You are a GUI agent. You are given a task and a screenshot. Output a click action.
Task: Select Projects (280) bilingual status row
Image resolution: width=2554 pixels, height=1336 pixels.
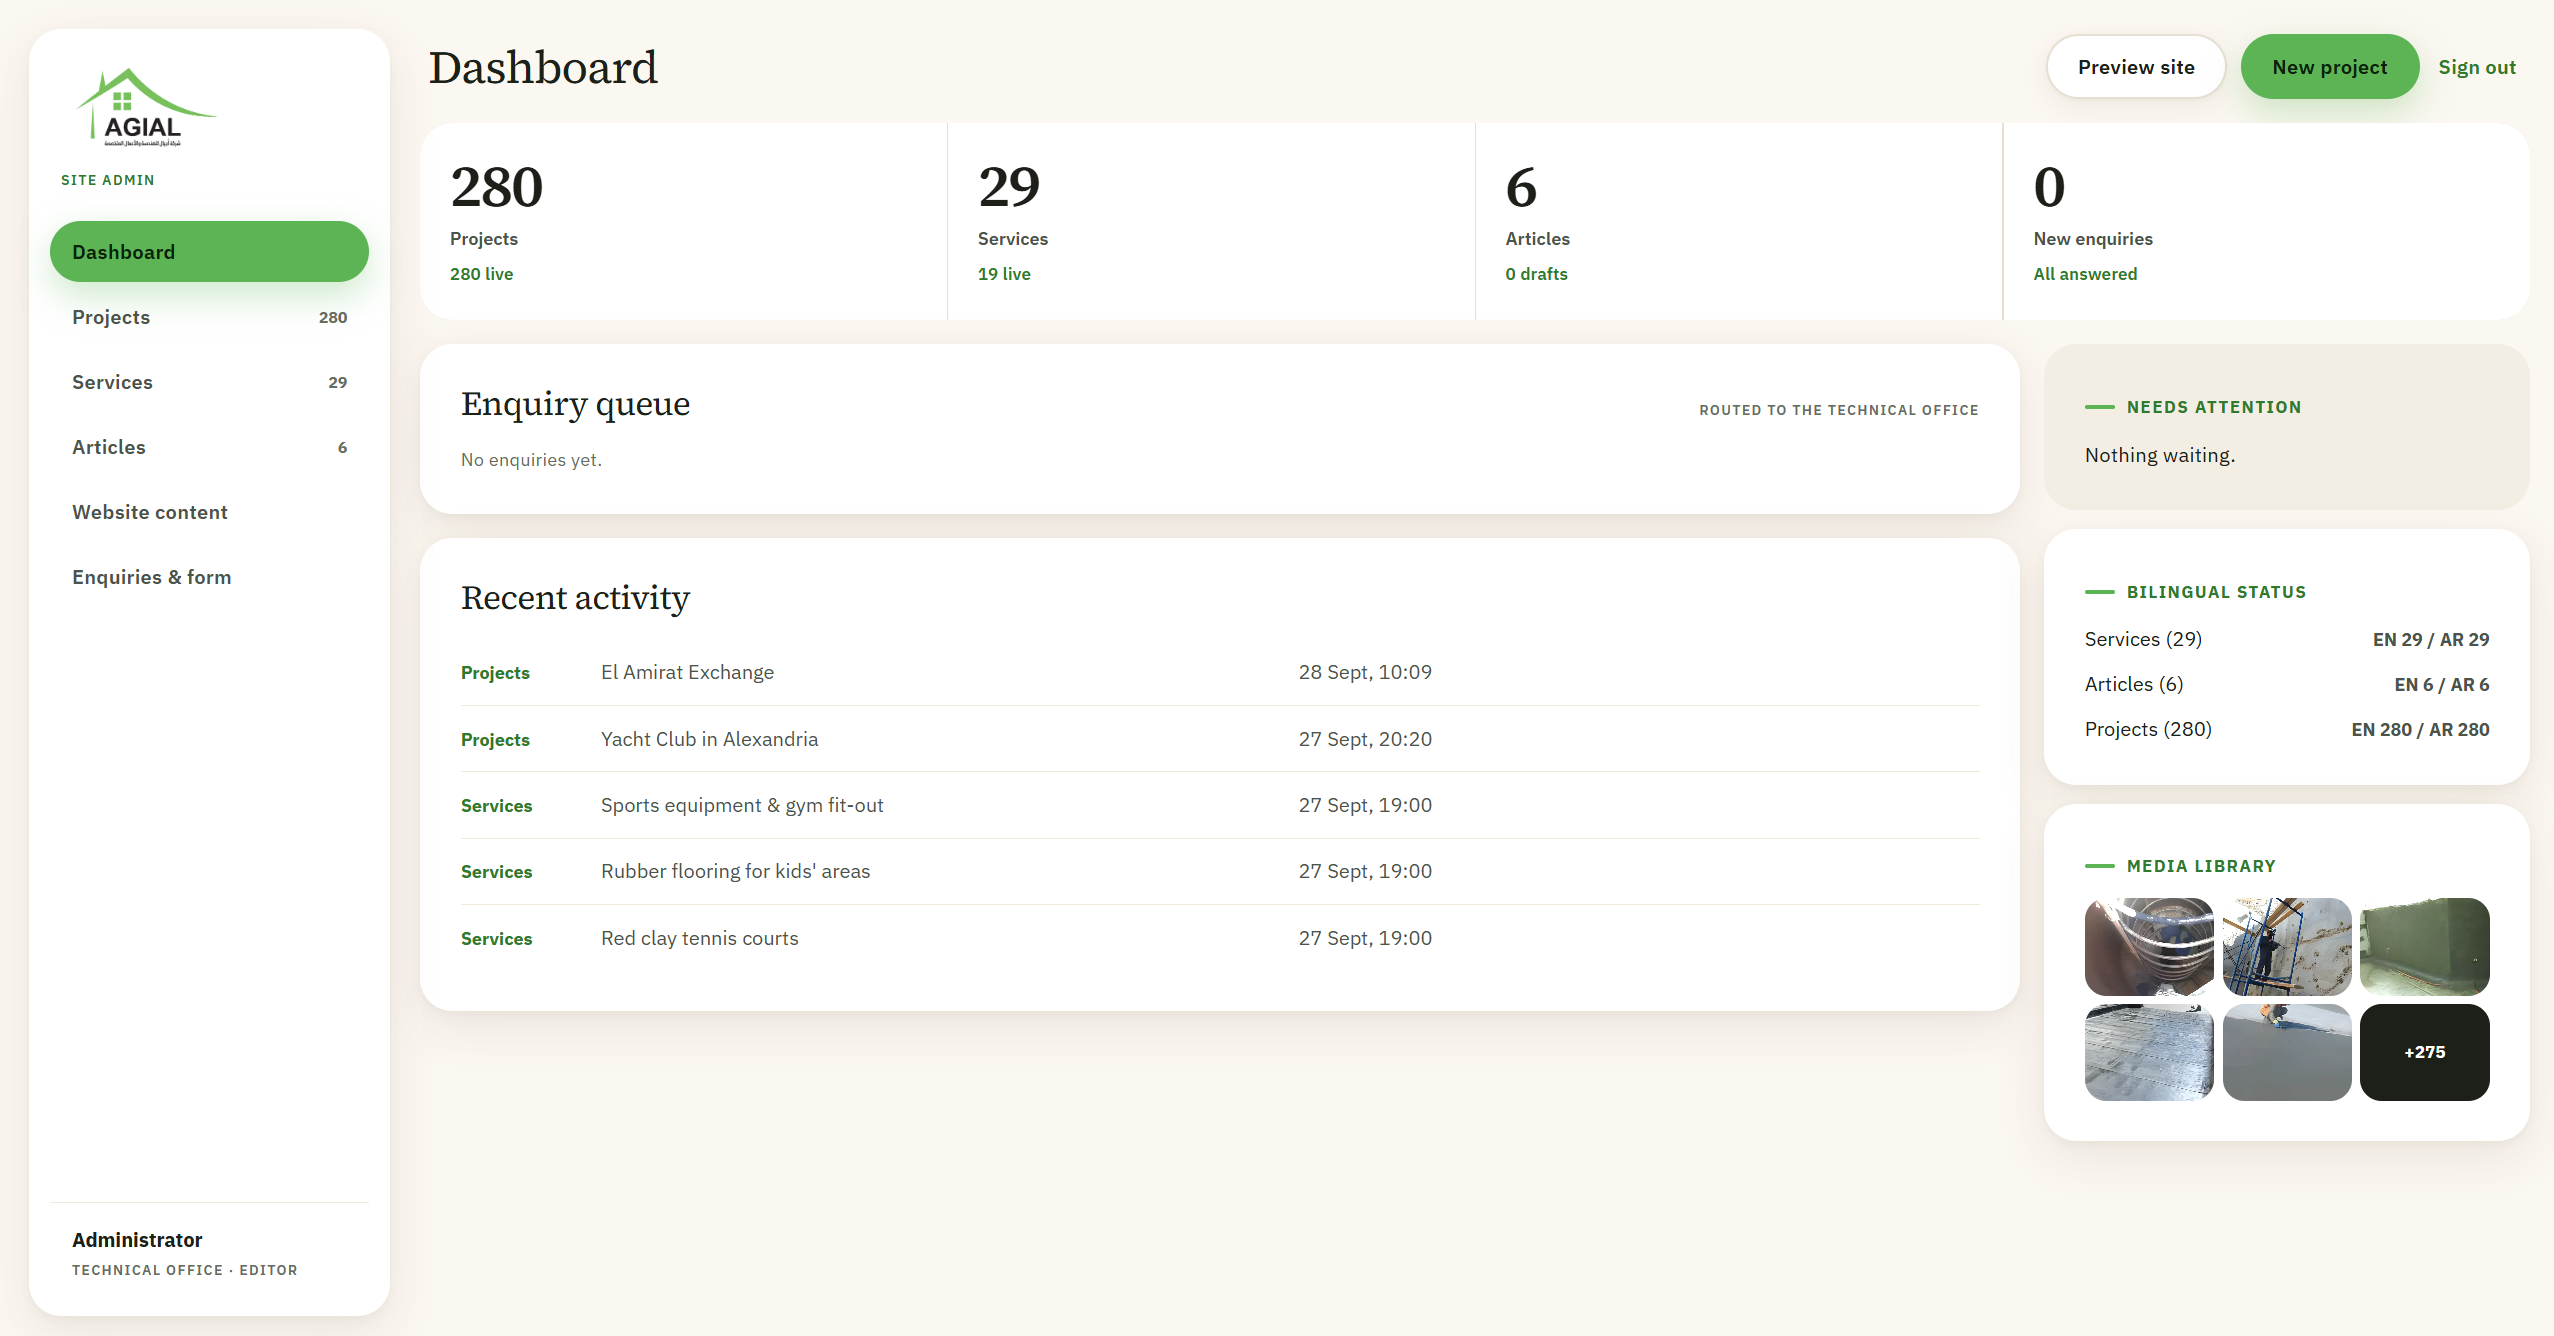click(2287, 729)
